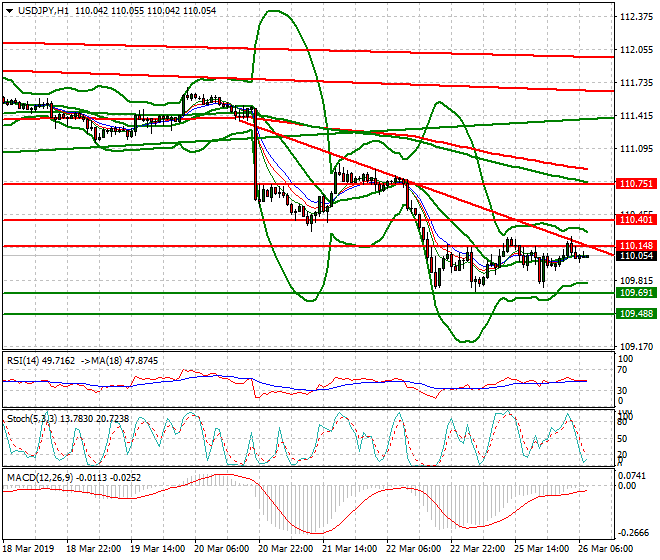Click the 110.401 red price label
The height and width of the screenshot is (560, 660).
(x=636, y=219)
